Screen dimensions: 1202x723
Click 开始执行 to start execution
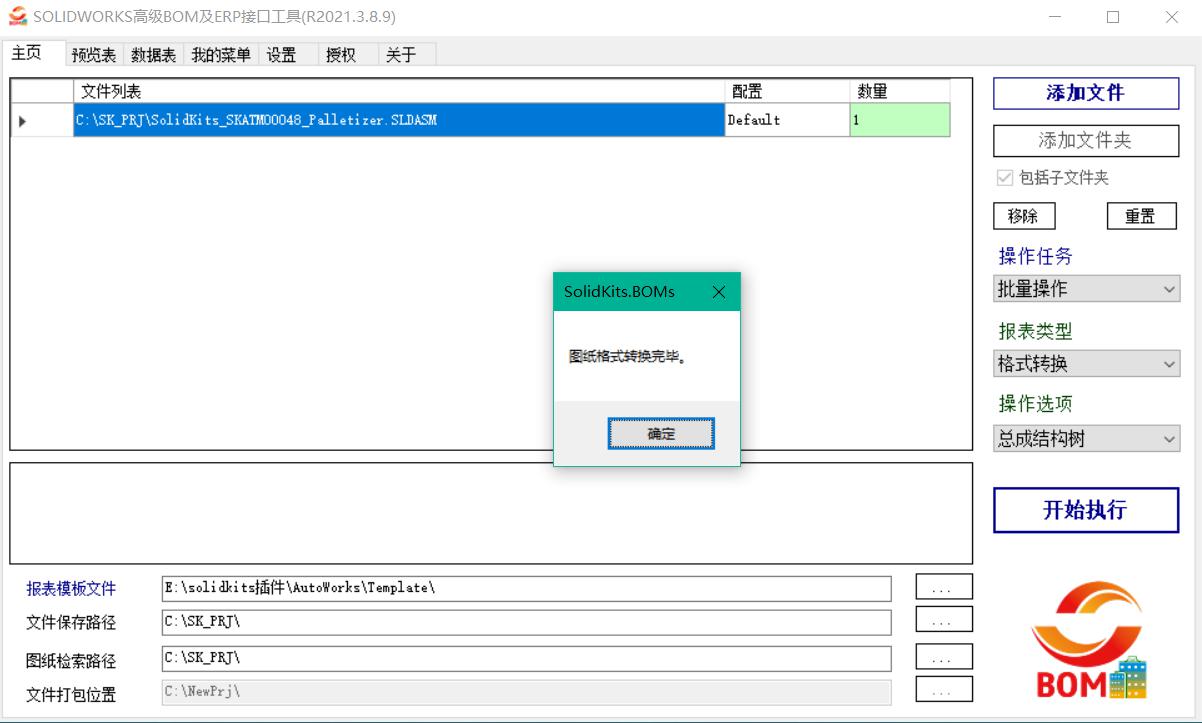pyautogui.click(x=1086, y=510)
